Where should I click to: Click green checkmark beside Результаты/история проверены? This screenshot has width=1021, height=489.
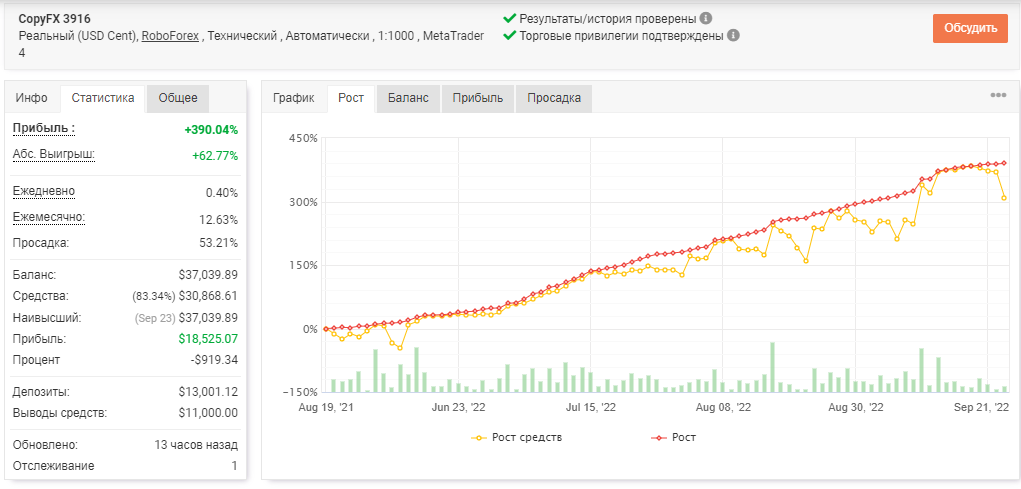click(x=510, y=18)
